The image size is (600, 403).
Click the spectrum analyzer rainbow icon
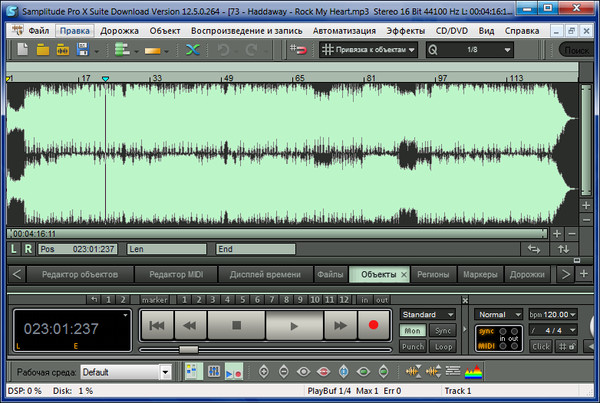click(x=475, y=372)
